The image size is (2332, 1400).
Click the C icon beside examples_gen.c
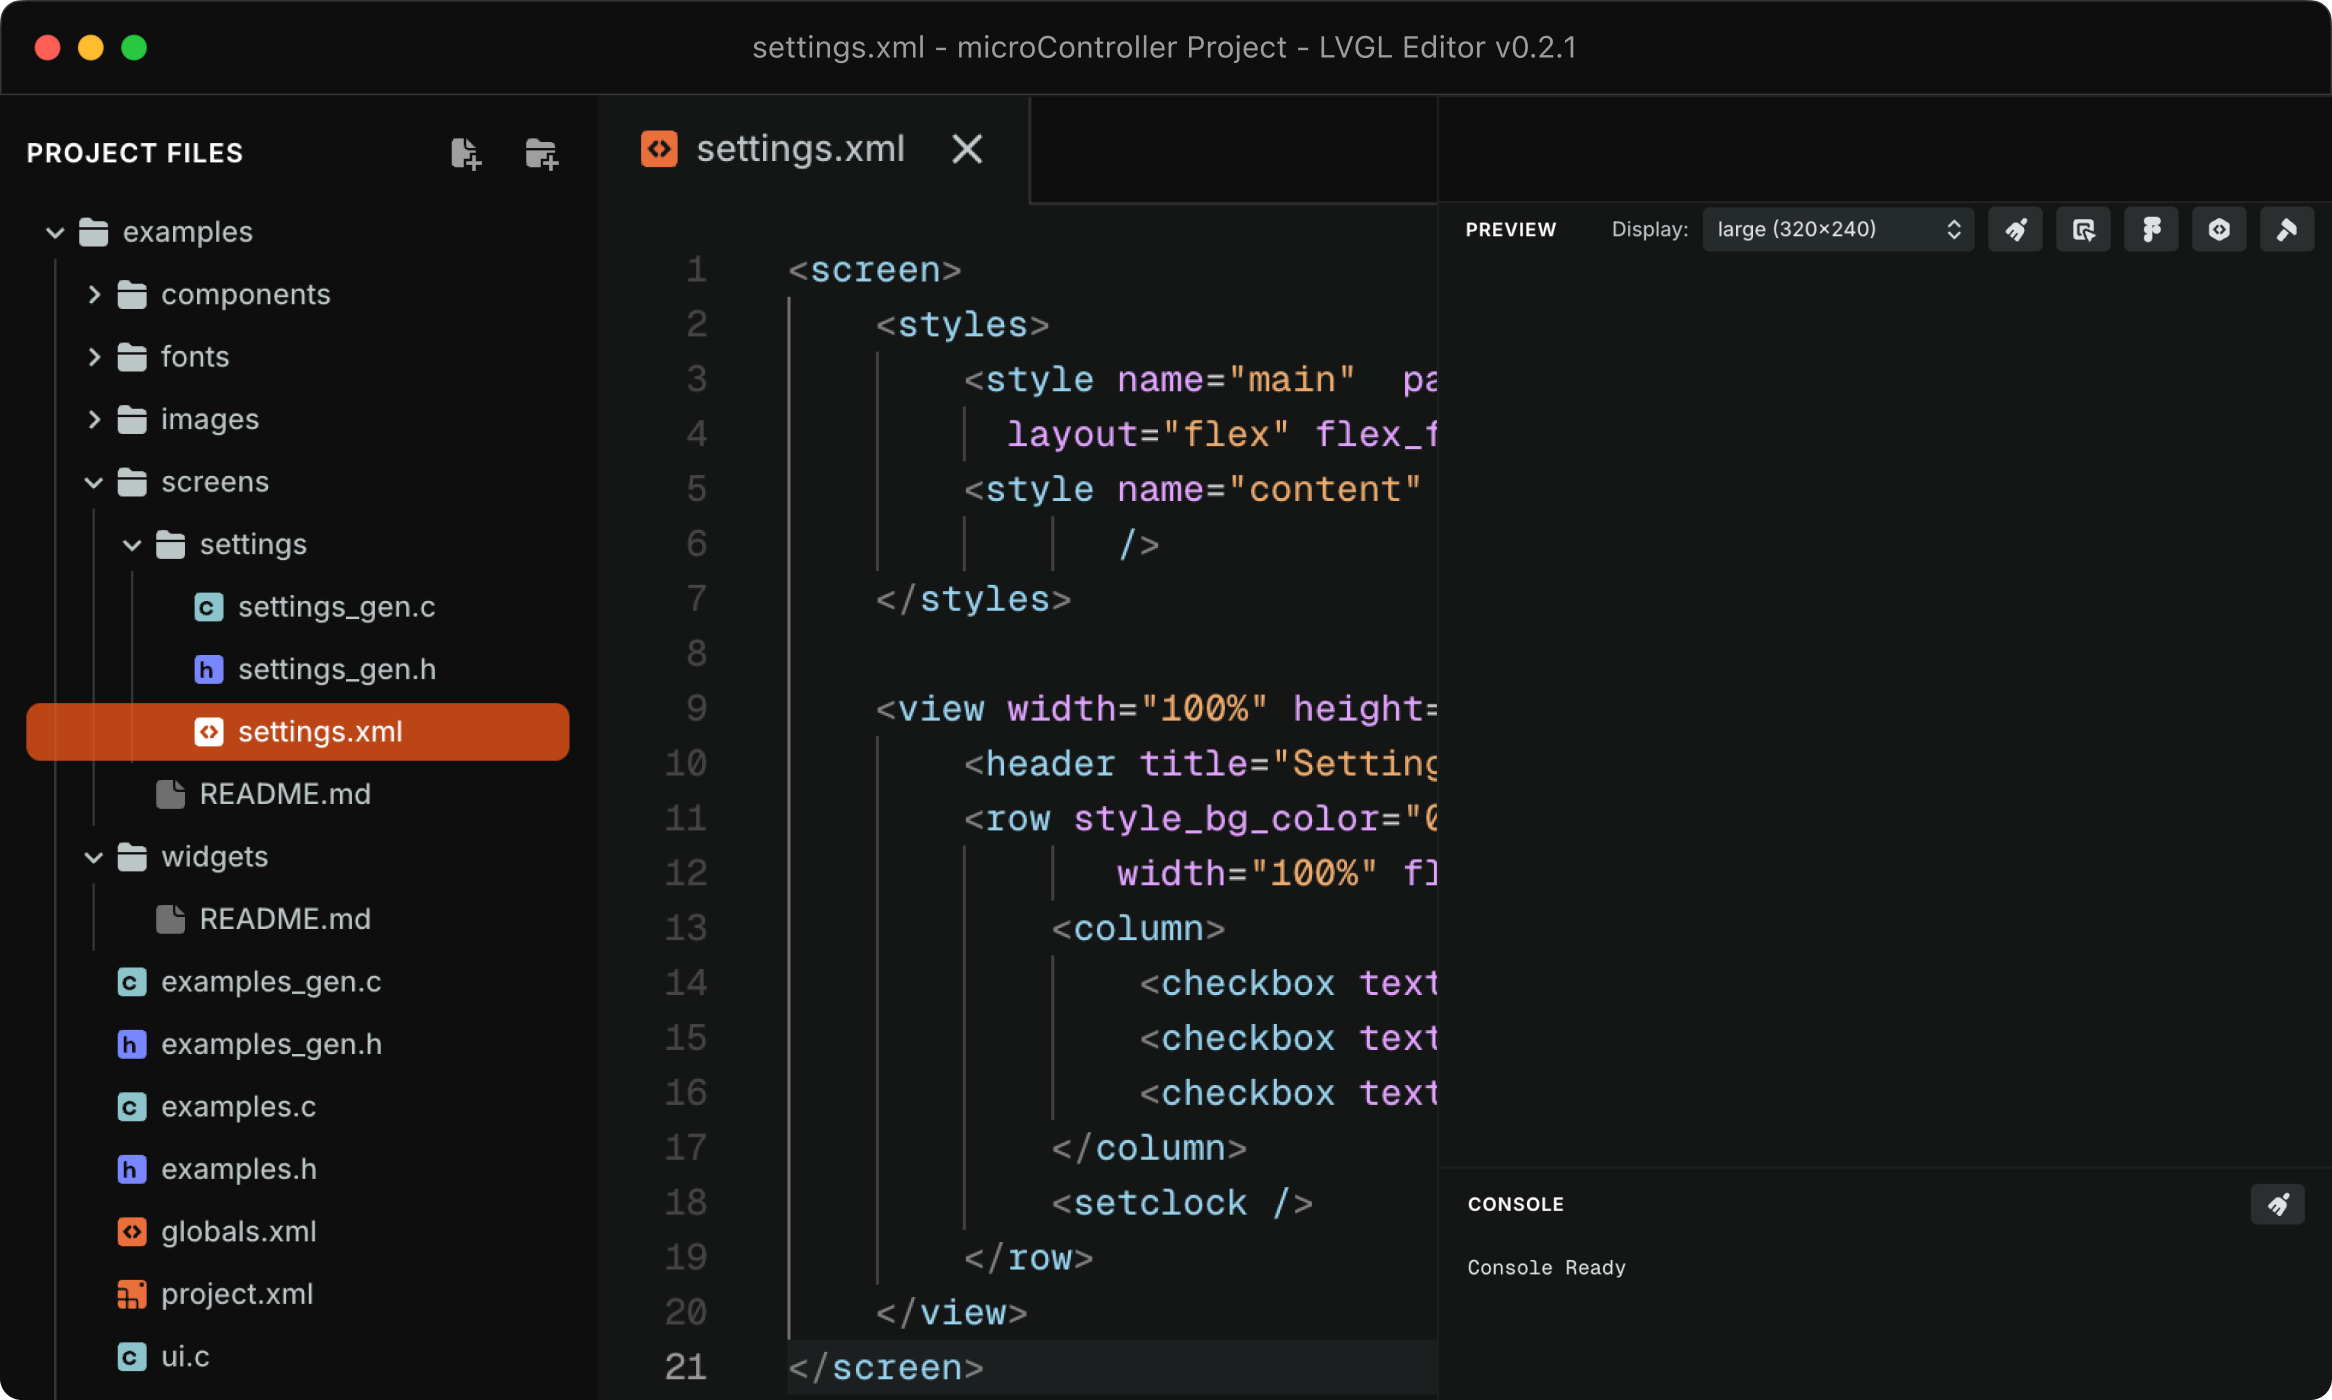click(131, 982)
